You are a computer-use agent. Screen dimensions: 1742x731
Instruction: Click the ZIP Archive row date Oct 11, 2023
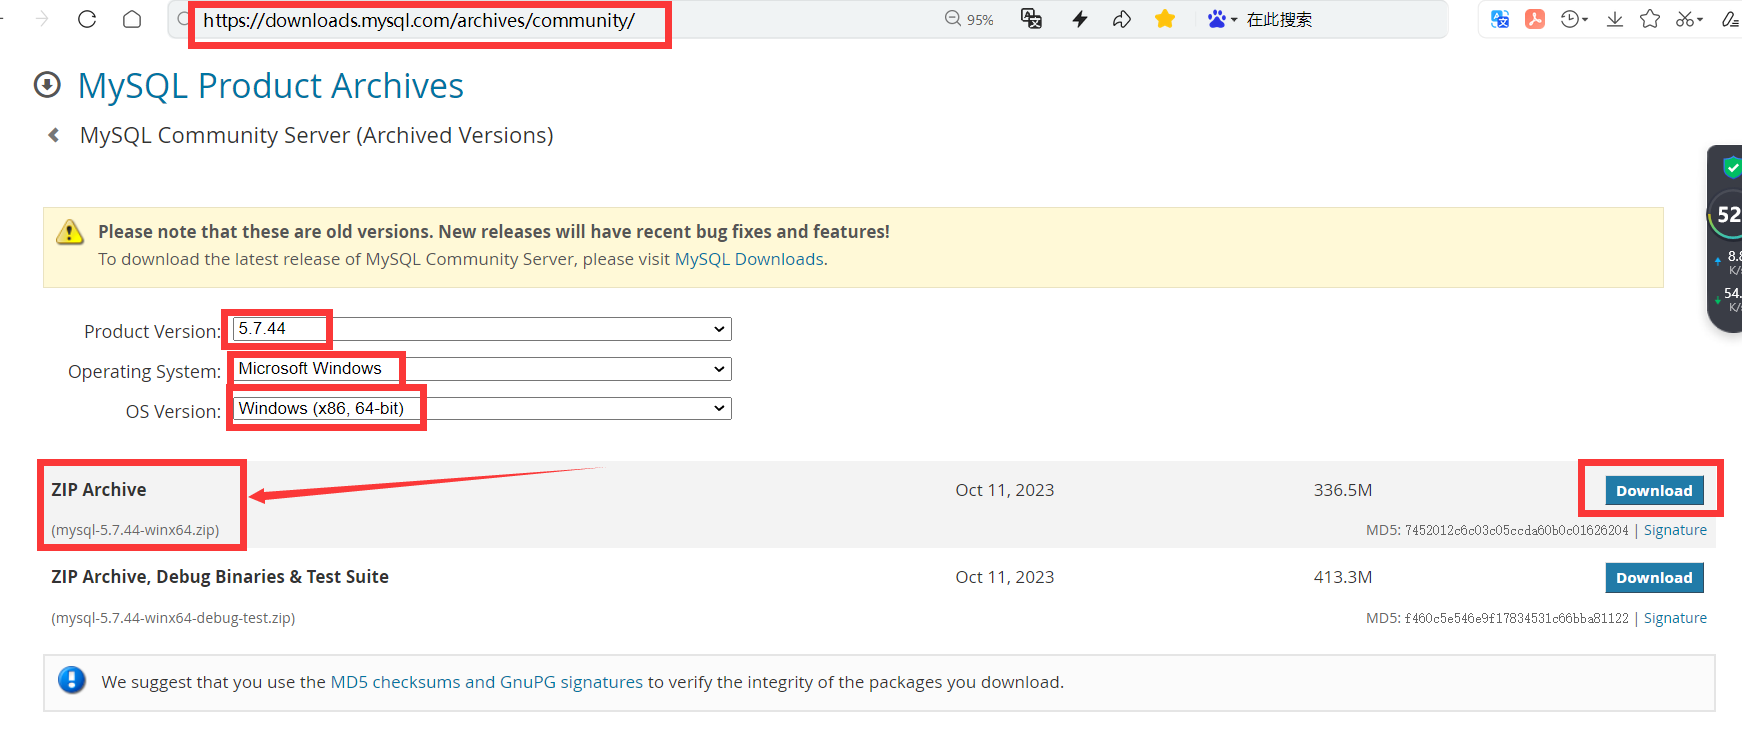click(1005, 490)
